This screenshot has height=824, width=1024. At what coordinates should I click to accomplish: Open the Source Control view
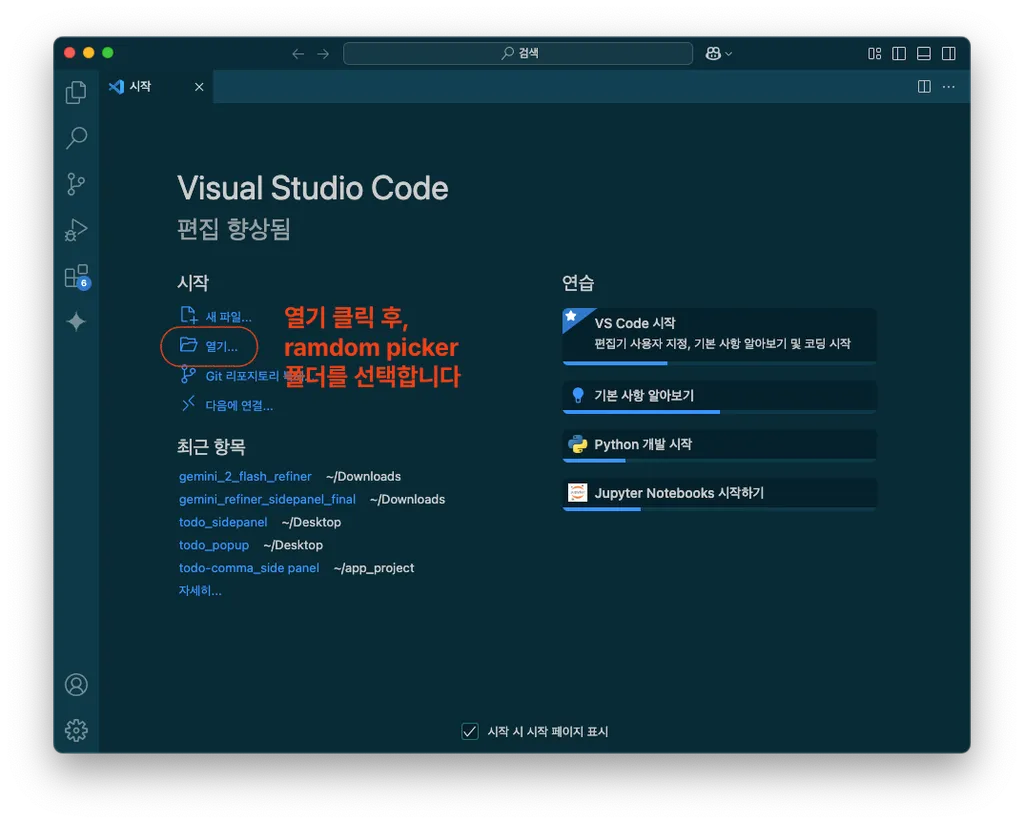click(x=76, y=184)
